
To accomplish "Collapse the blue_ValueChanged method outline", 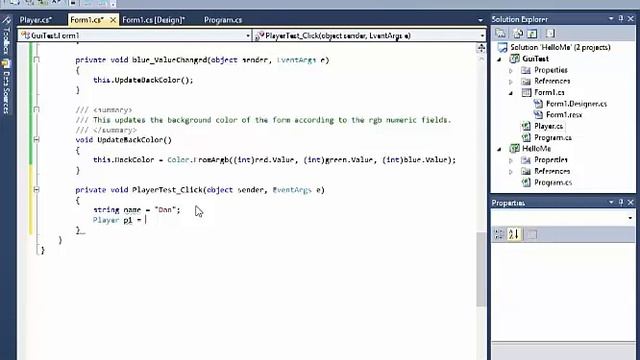I will pos(36,60).
